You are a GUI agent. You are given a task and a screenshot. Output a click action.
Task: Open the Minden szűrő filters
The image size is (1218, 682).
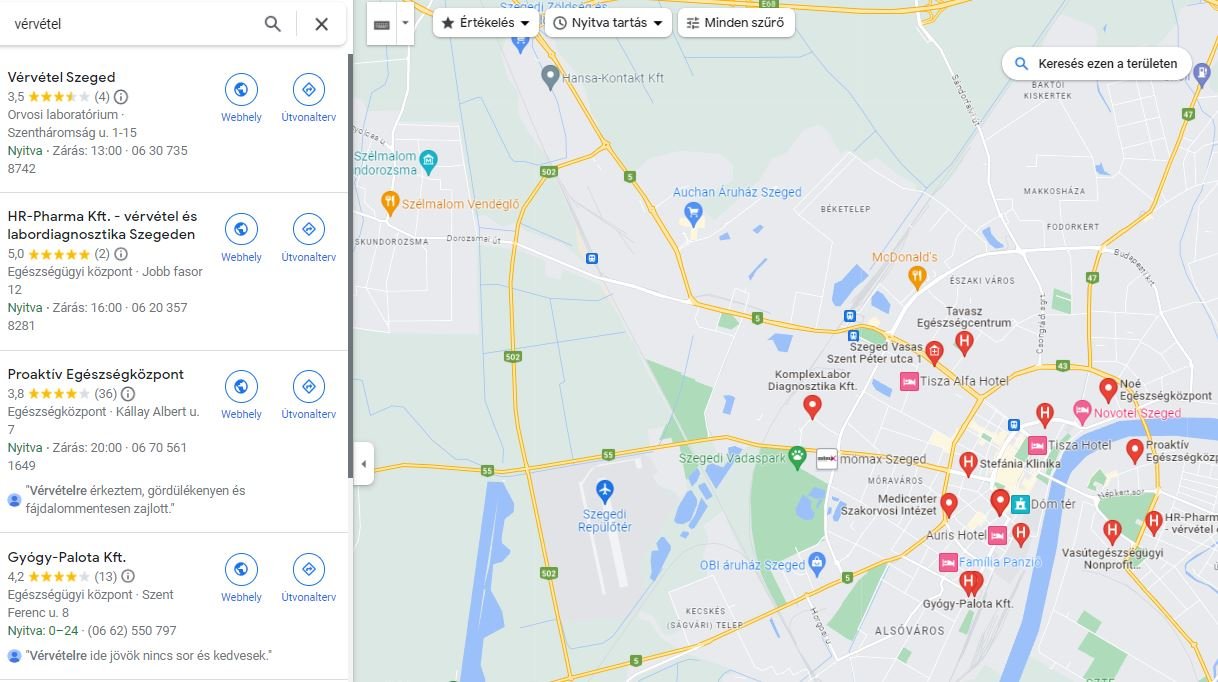(736, 23)
